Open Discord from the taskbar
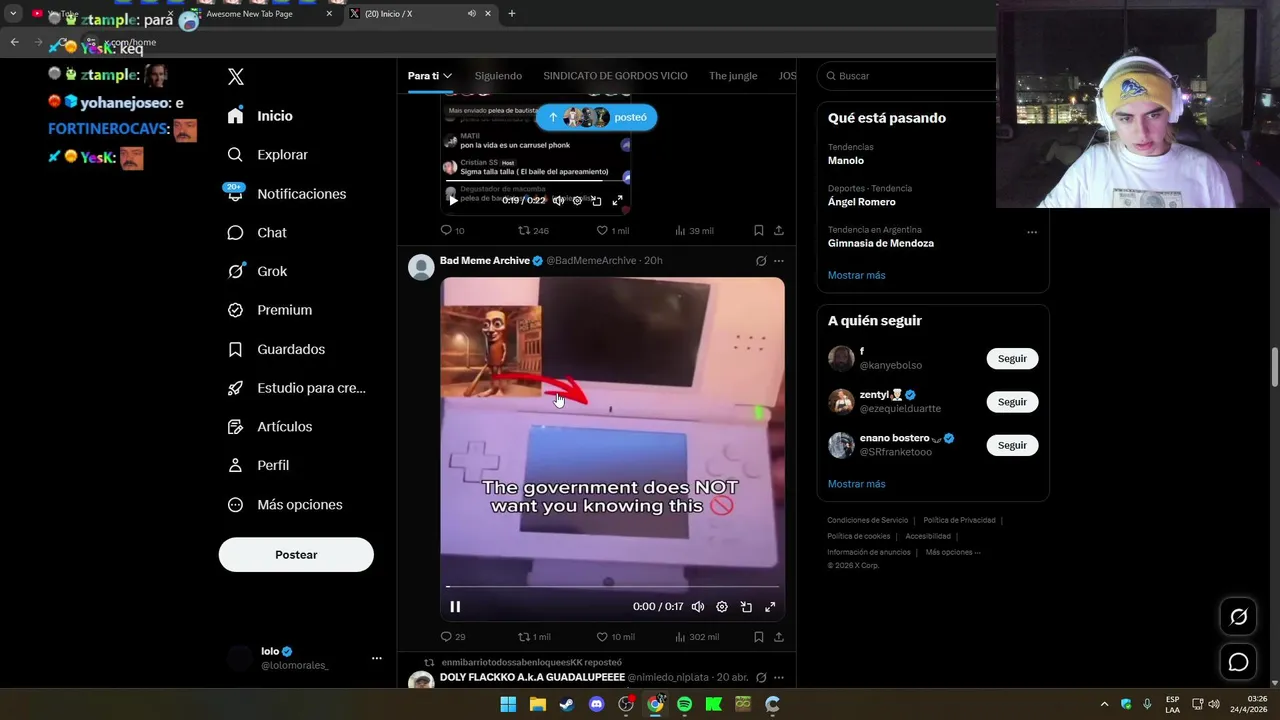Image resolution: width=1280 pixels, height=720 pixels. coord(597,704)
